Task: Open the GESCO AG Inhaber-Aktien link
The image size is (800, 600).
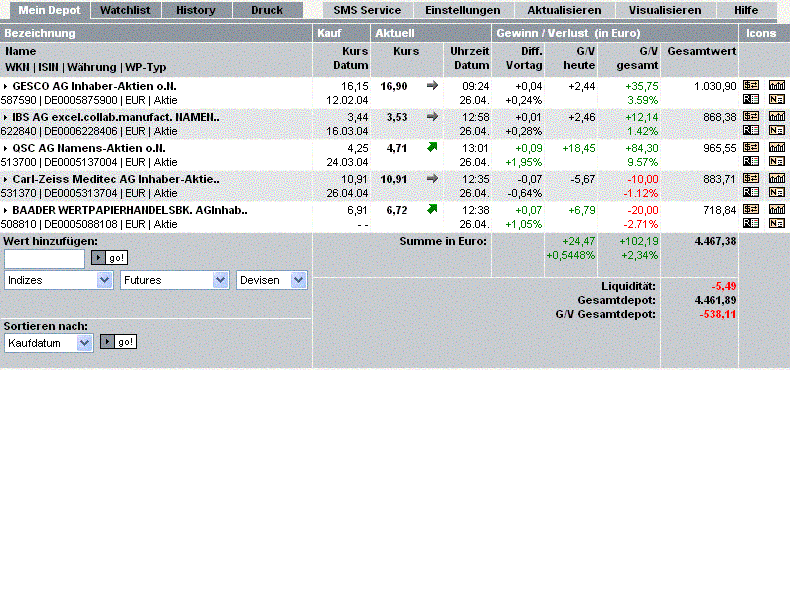Action: point(94,86)
